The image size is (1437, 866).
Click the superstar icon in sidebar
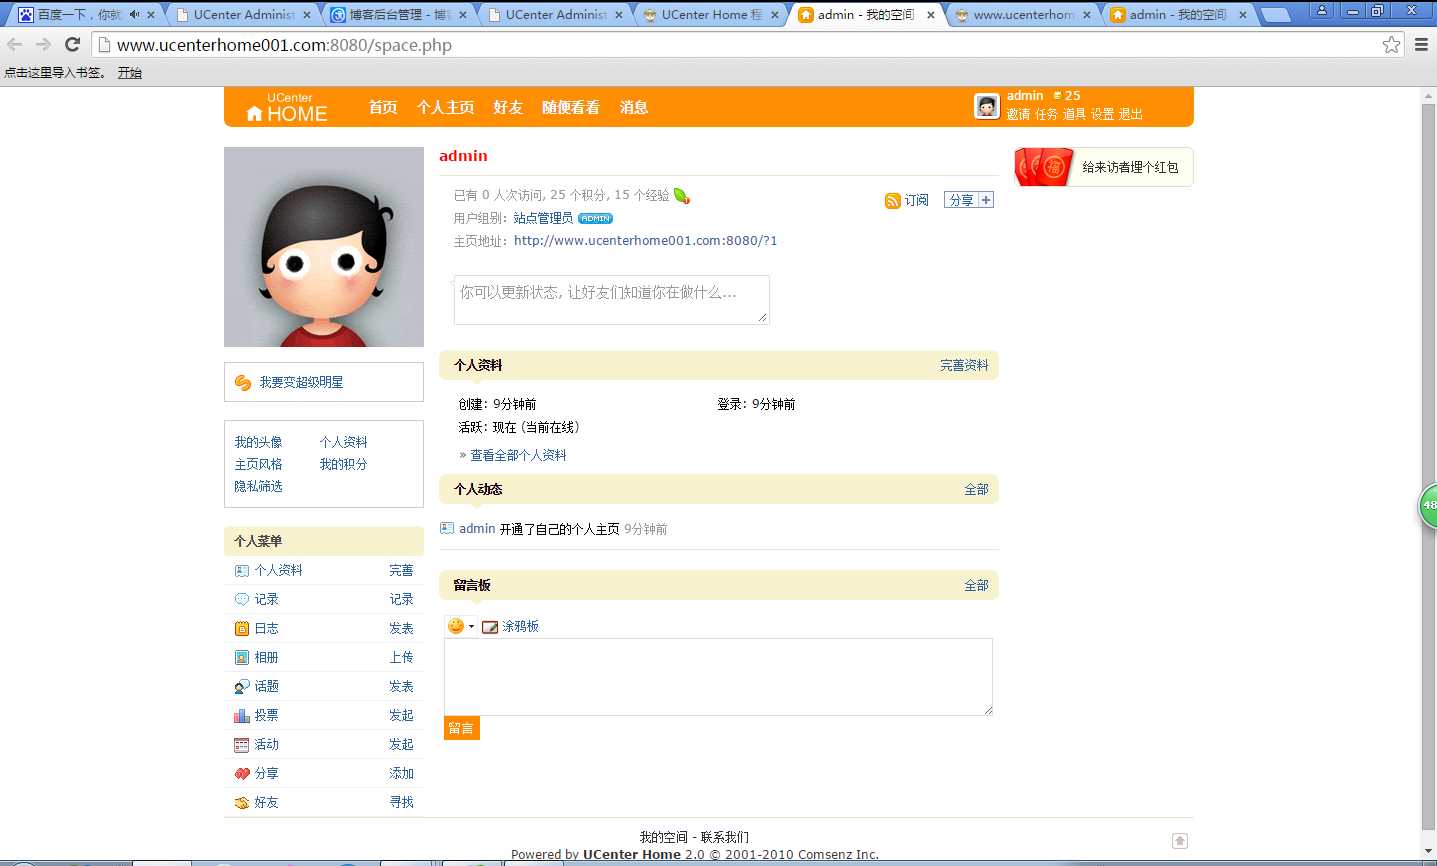(x=243, y=382)
